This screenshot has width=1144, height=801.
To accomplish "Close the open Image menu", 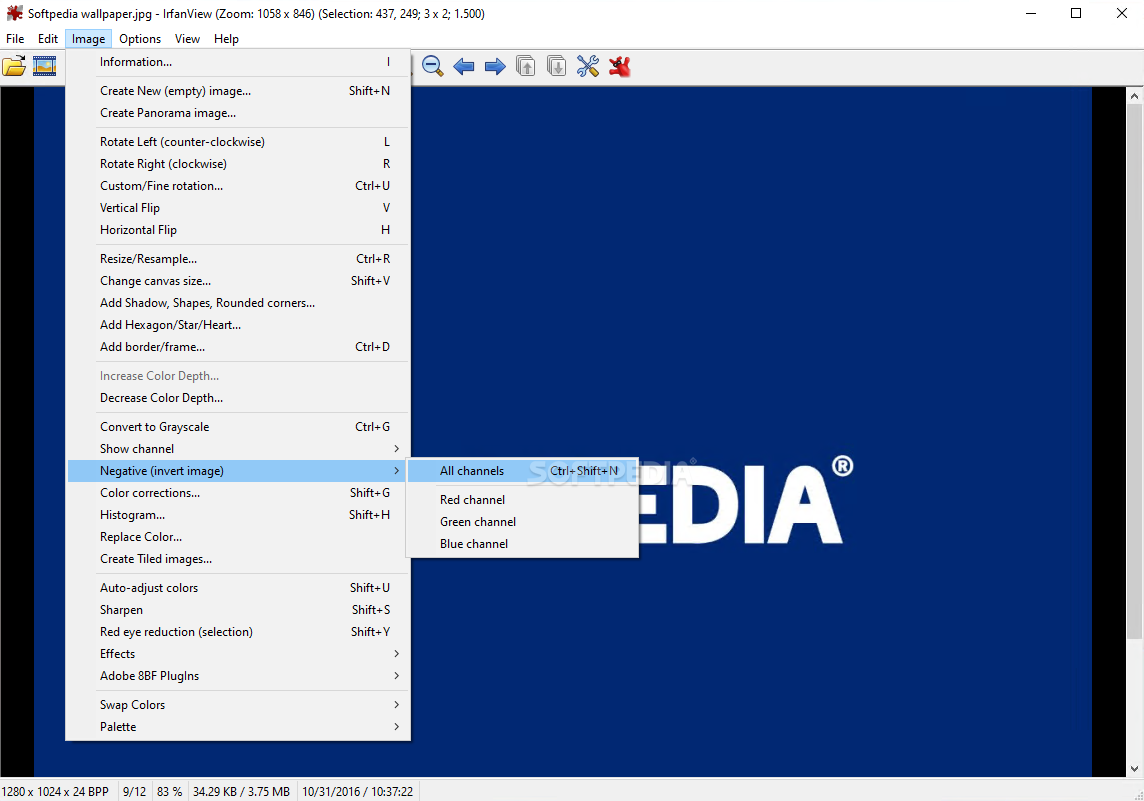I will (x=88, y=39).
